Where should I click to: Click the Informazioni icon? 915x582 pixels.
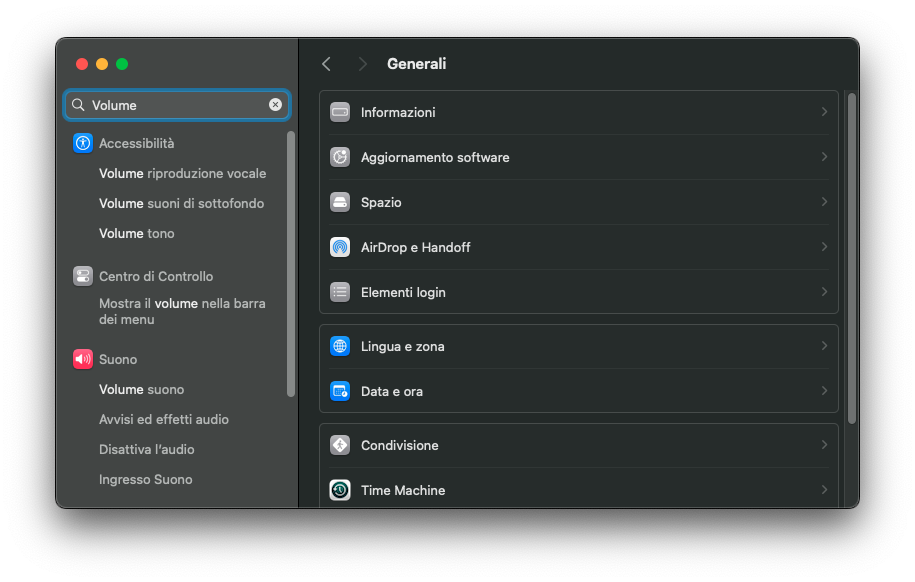pos(340,112)
